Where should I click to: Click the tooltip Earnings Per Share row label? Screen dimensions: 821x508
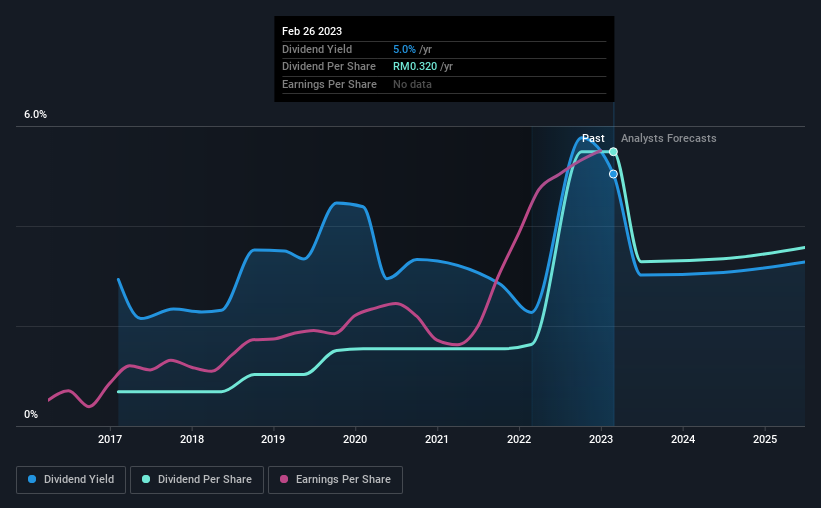tap(329, 84)
